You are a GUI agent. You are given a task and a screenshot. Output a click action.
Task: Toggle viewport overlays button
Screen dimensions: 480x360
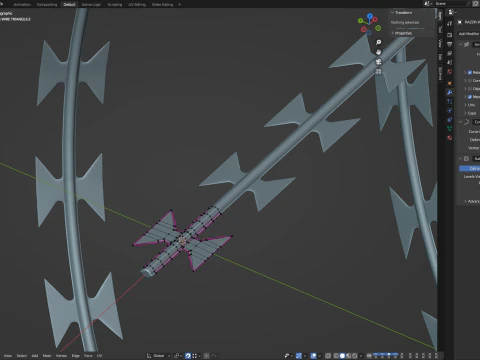(x=313, y=356)
